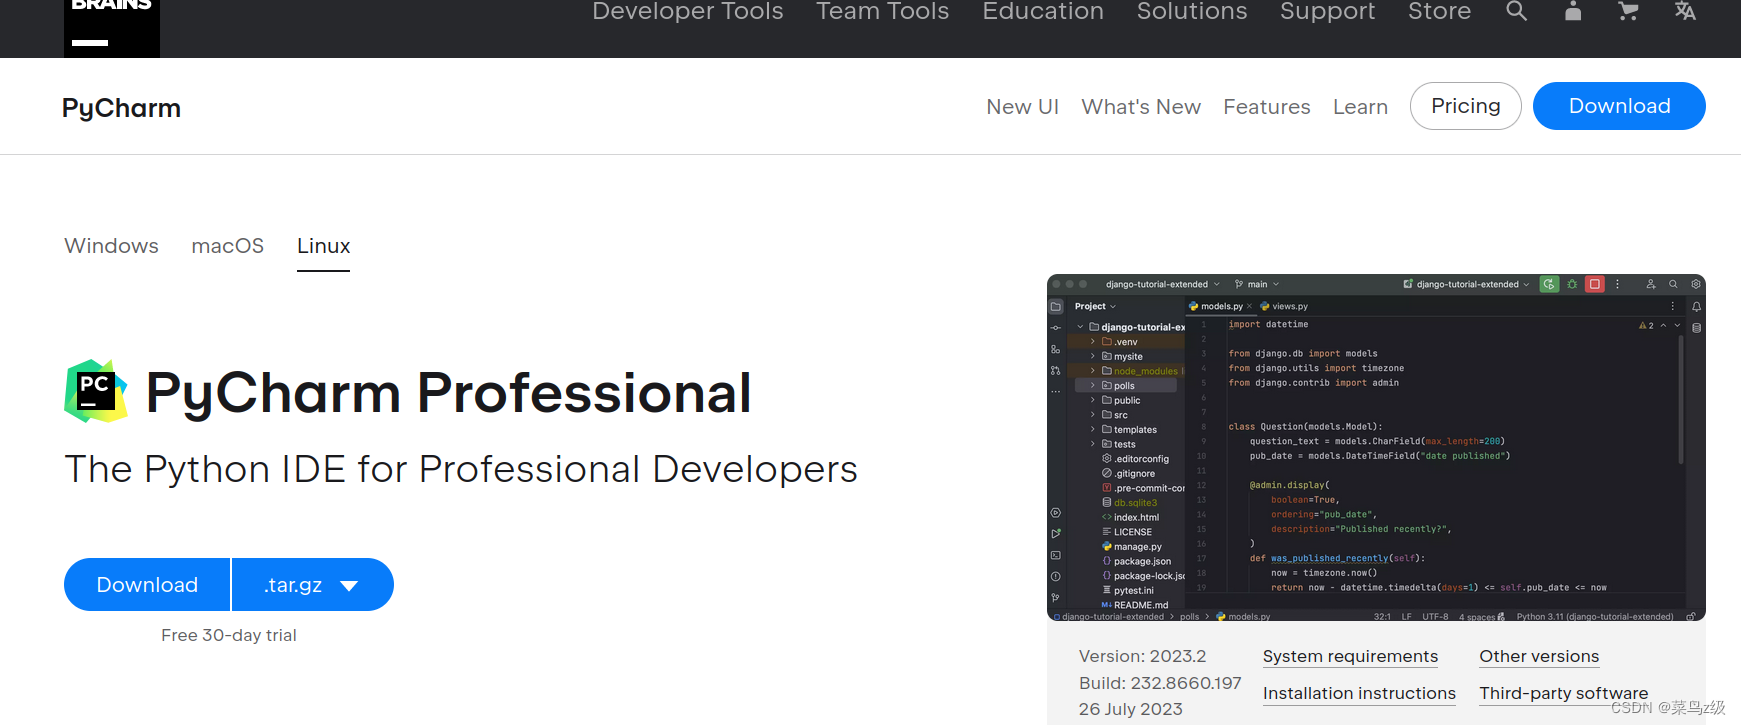Image resolution: width=1741 pixels, height=725 pixels.
Task: Open the System requirements link
Action: point(1350,656)
